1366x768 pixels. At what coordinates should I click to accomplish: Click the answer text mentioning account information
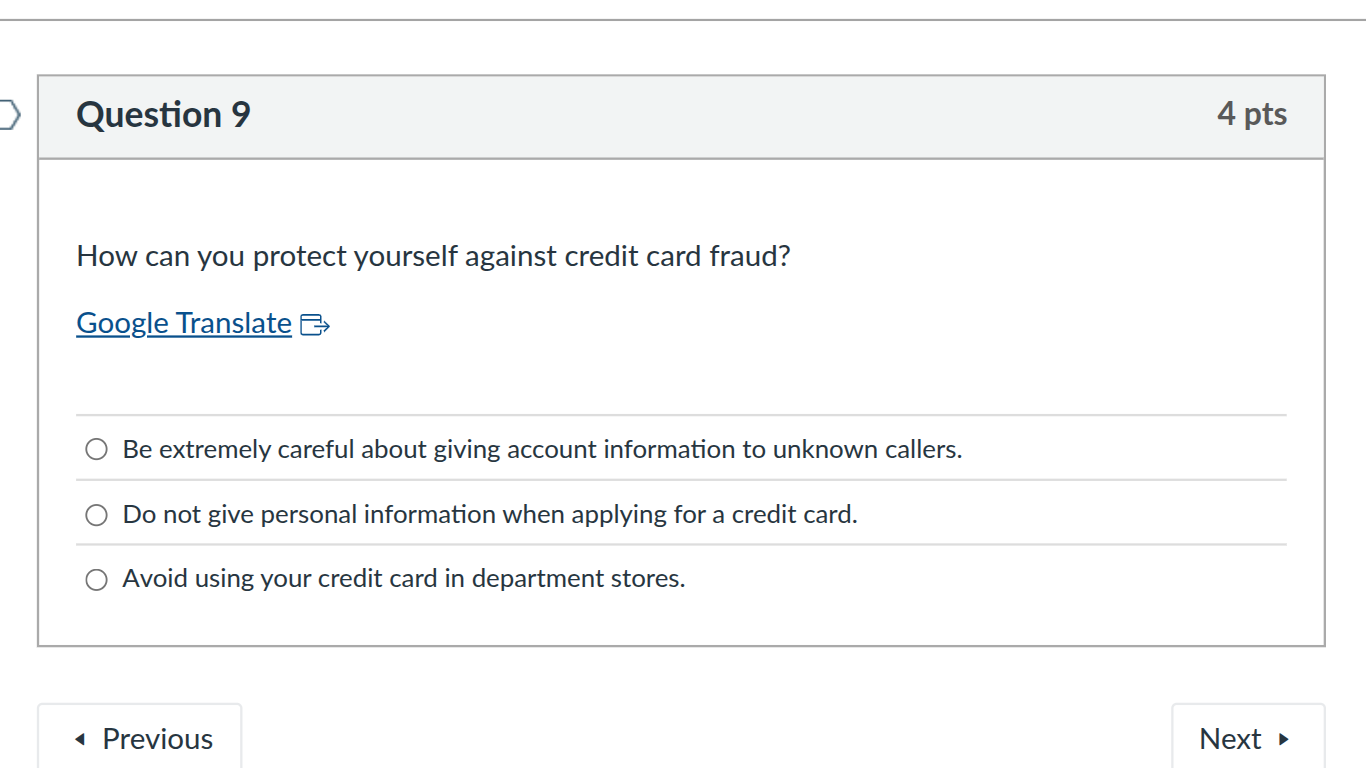coord(541,449)
